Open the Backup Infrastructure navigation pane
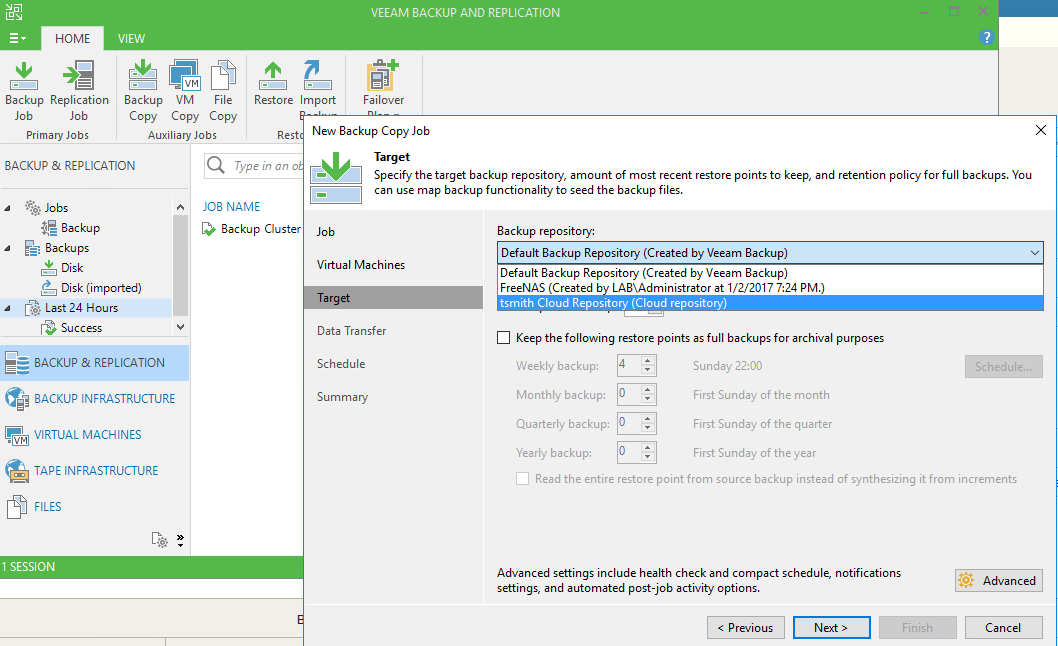The height and width of the screenshot is (646, 1058). (x=104, y=399)
